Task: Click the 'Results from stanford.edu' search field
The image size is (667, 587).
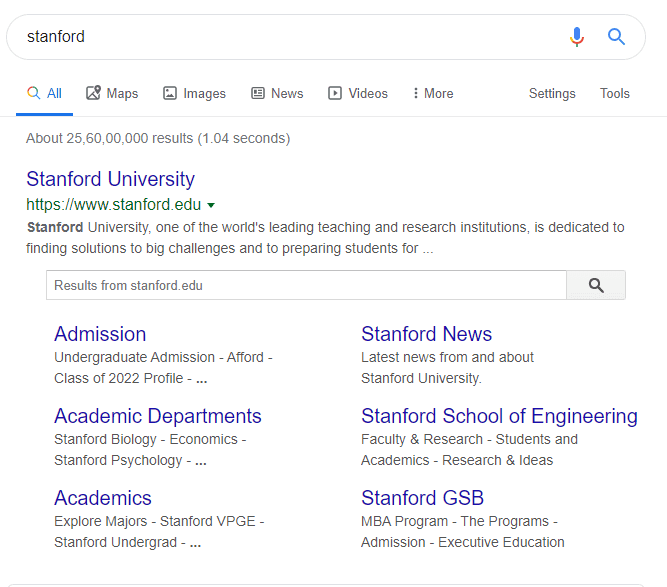Action: click(305, 285)
